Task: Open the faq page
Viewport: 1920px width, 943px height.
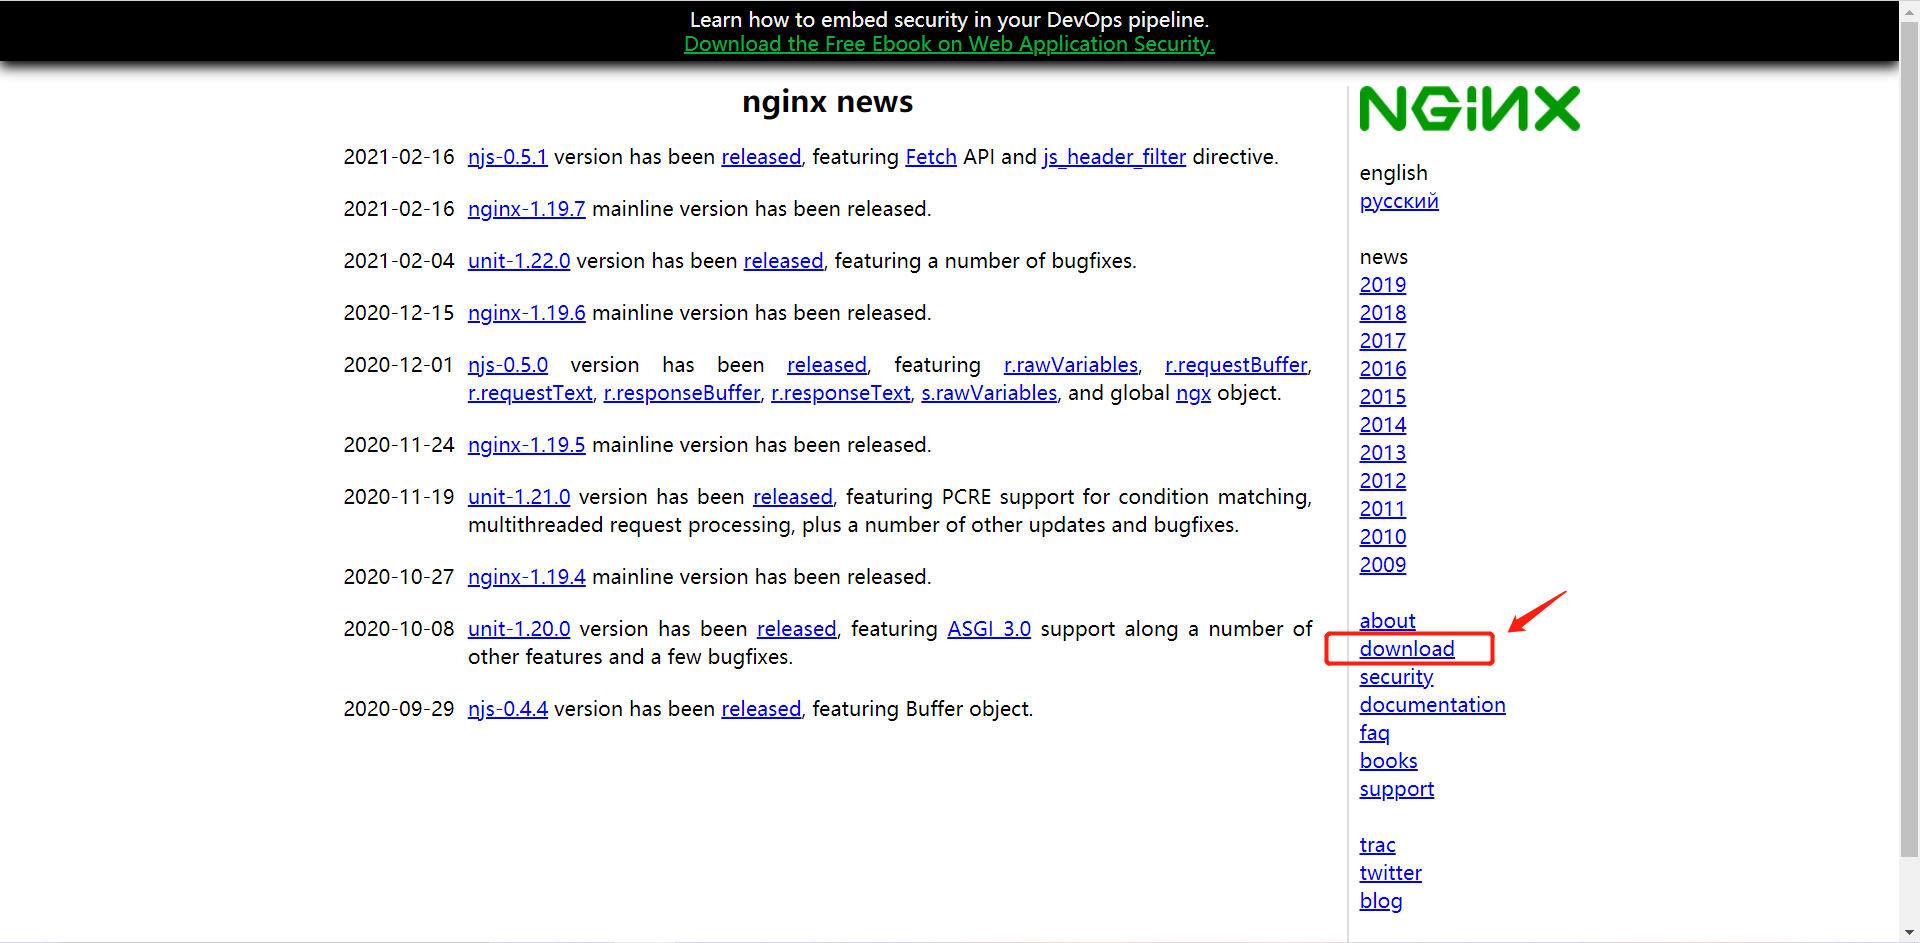Action: click(1374, 733)
